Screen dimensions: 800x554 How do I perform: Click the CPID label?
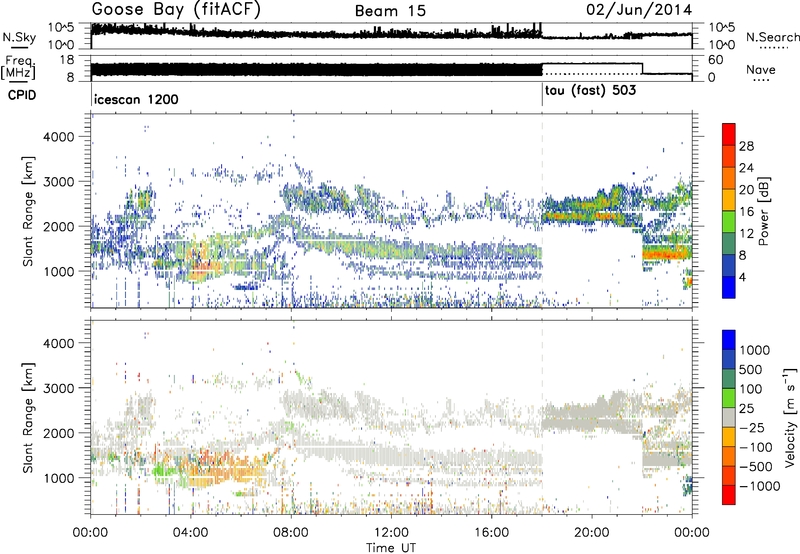click(22, 95)
